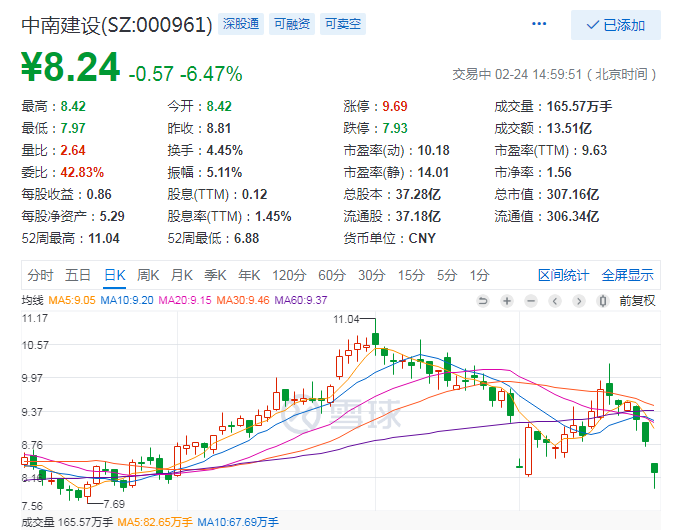
Task: Click the reset chart undo icon
Action: 483,301
